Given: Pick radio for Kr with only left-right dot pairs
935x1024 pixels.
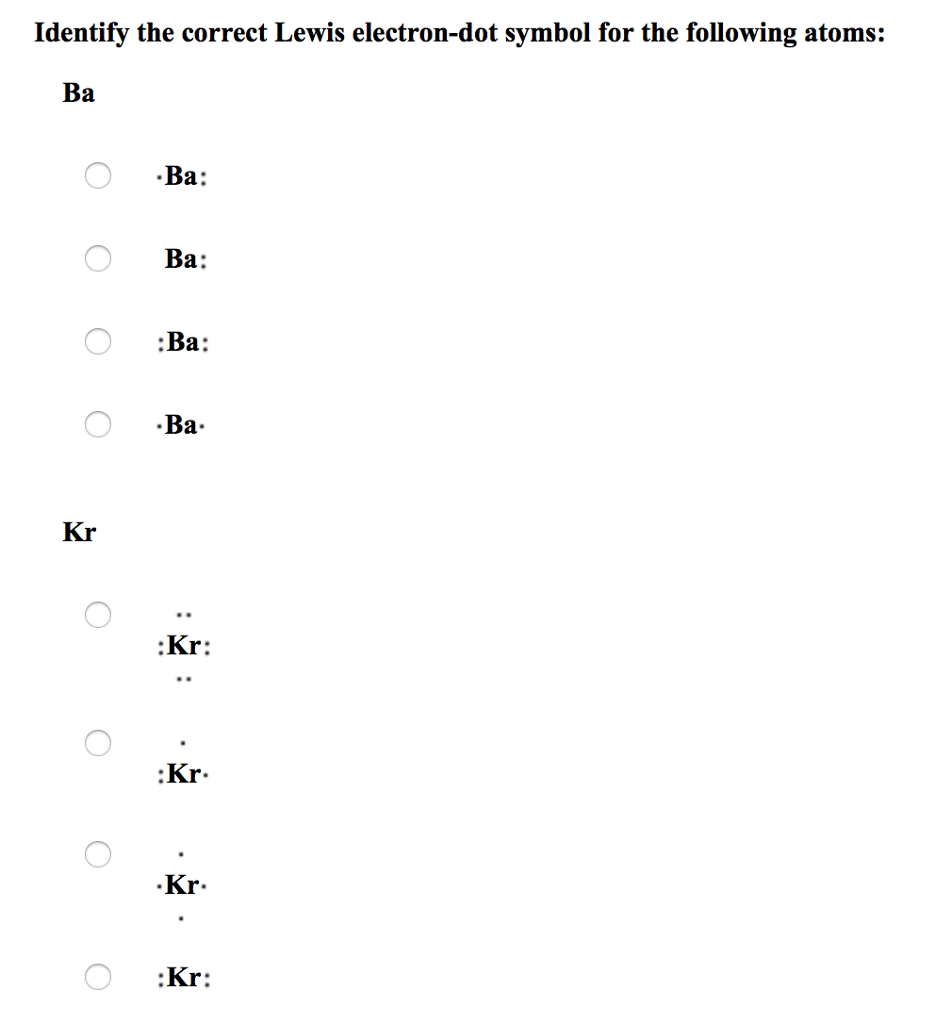Looking at the screenshot, I should [x=98, y=976].
